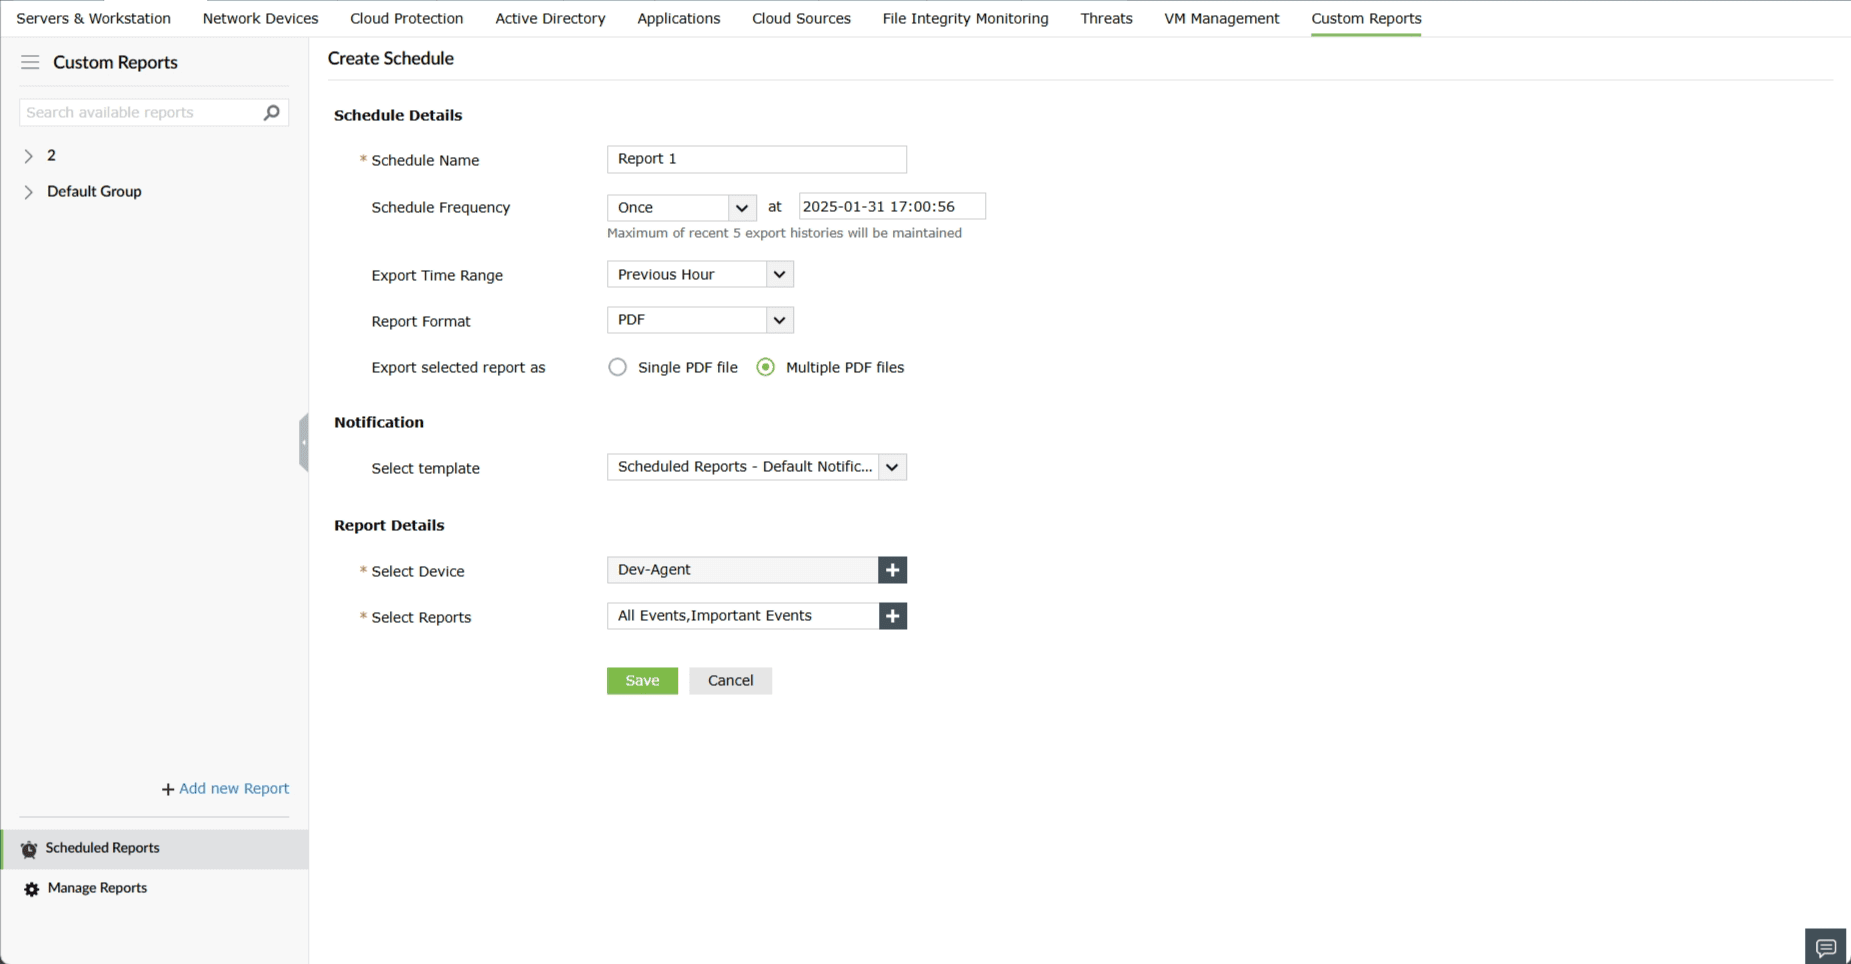The image size is (1851, 964).
Task: Select the Custom Reports tab
Action: click(1366, 18)
